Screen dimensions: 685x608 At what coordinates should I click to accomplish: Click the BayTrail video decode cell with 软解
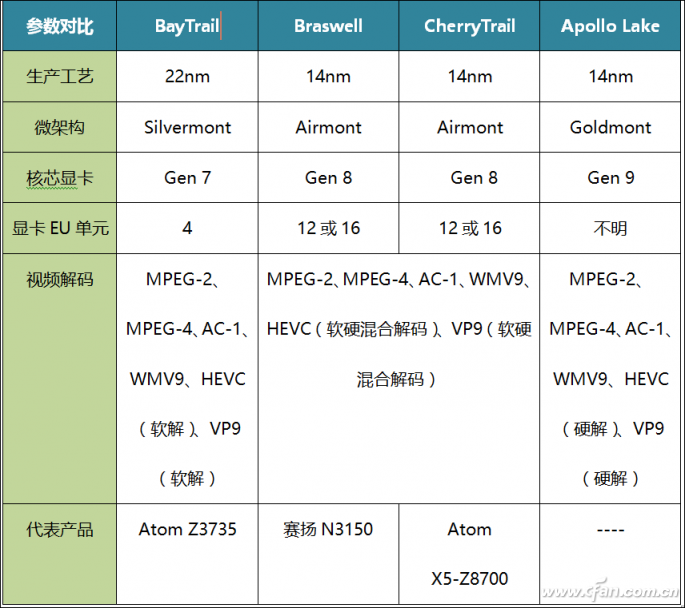[x=187, y=378]
